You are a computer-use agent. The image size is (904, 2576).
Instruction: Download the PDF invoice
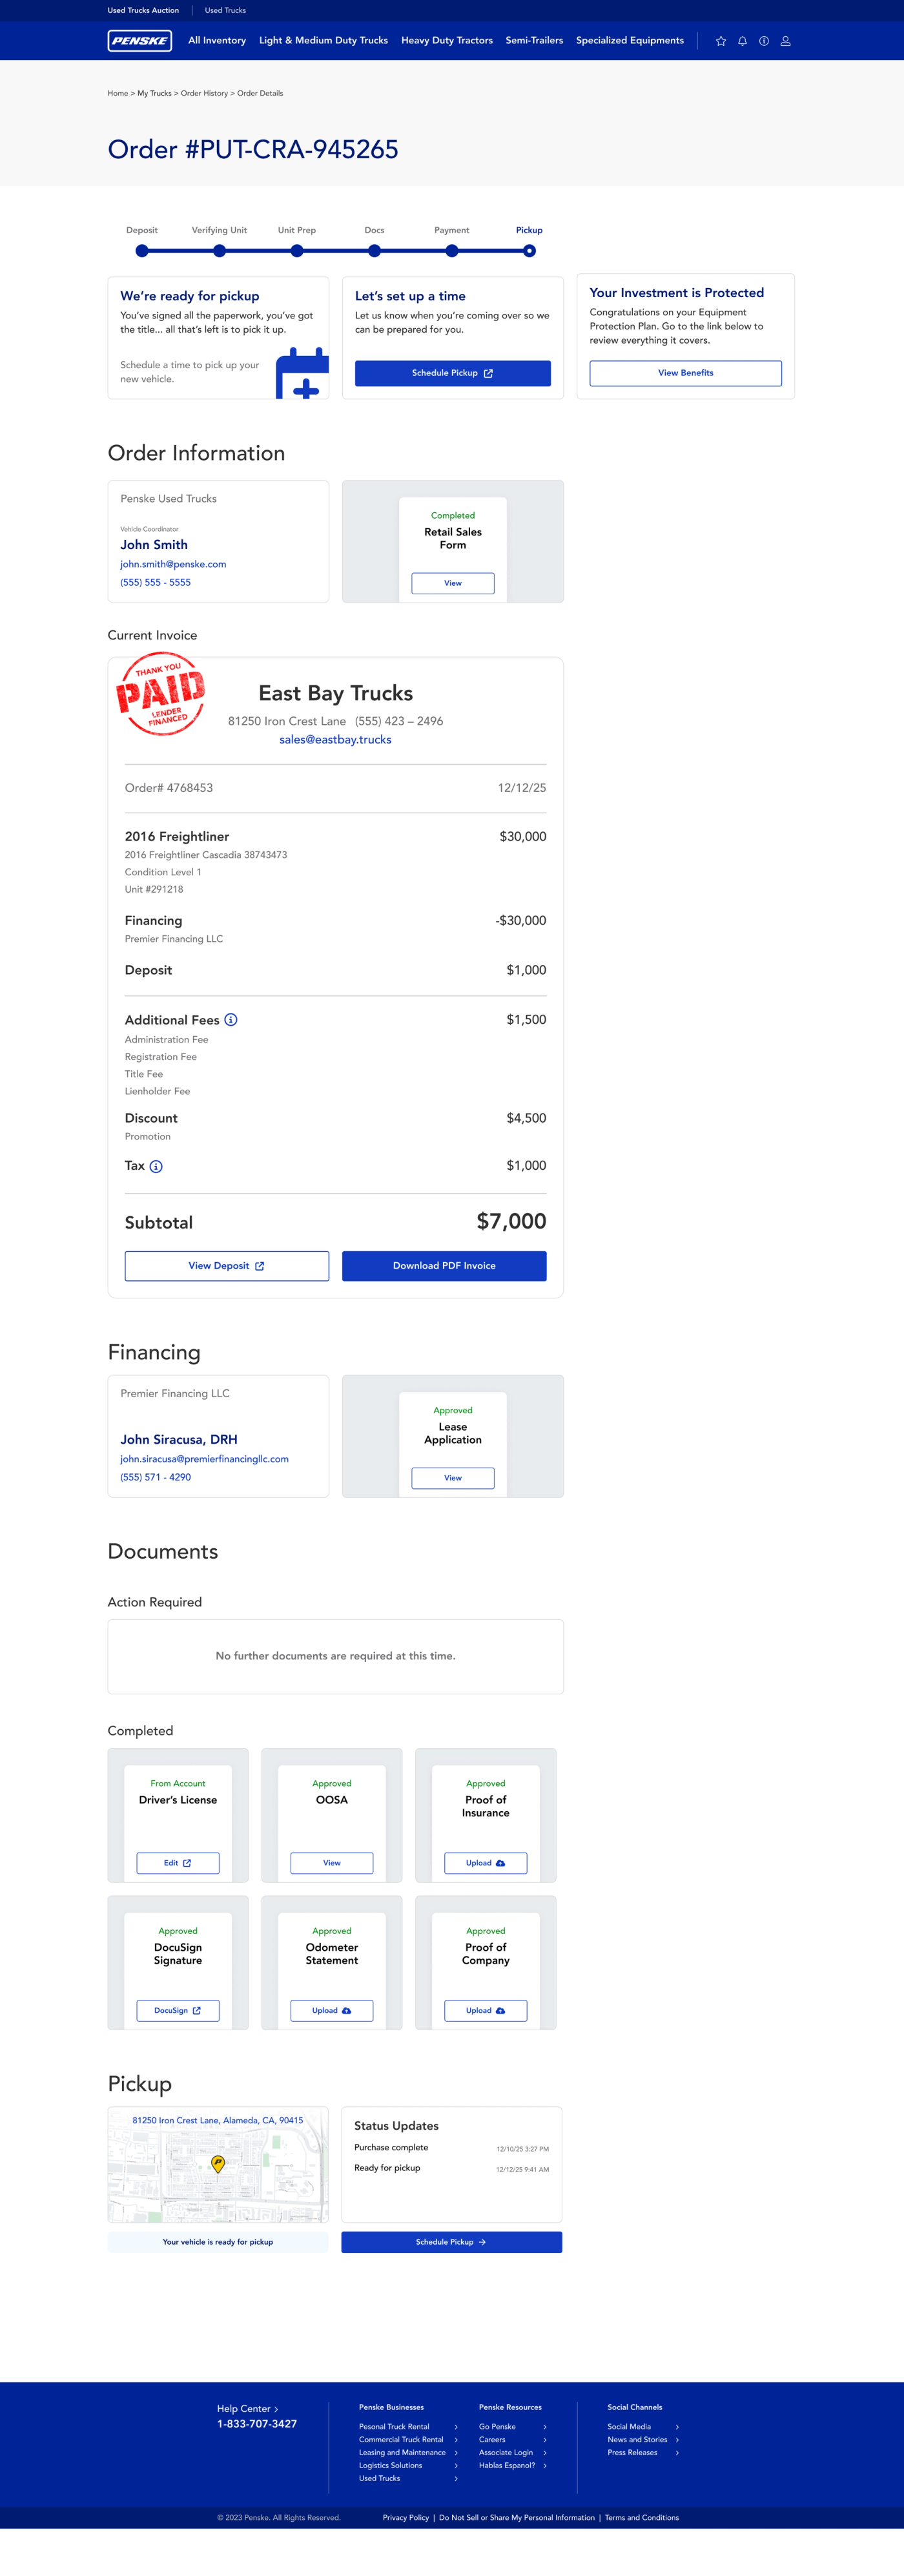[x=444, y=1266]
